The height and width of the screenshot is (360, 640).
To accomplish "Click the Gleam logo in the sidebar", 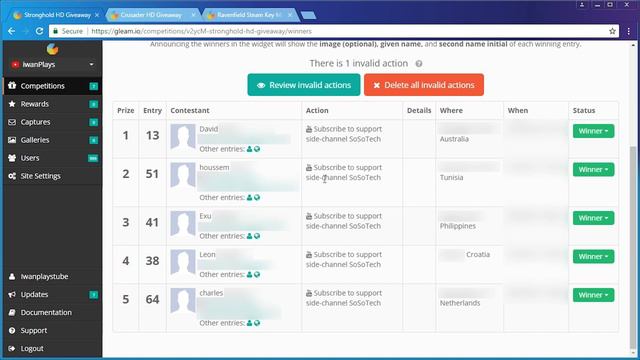I will 52,49.
